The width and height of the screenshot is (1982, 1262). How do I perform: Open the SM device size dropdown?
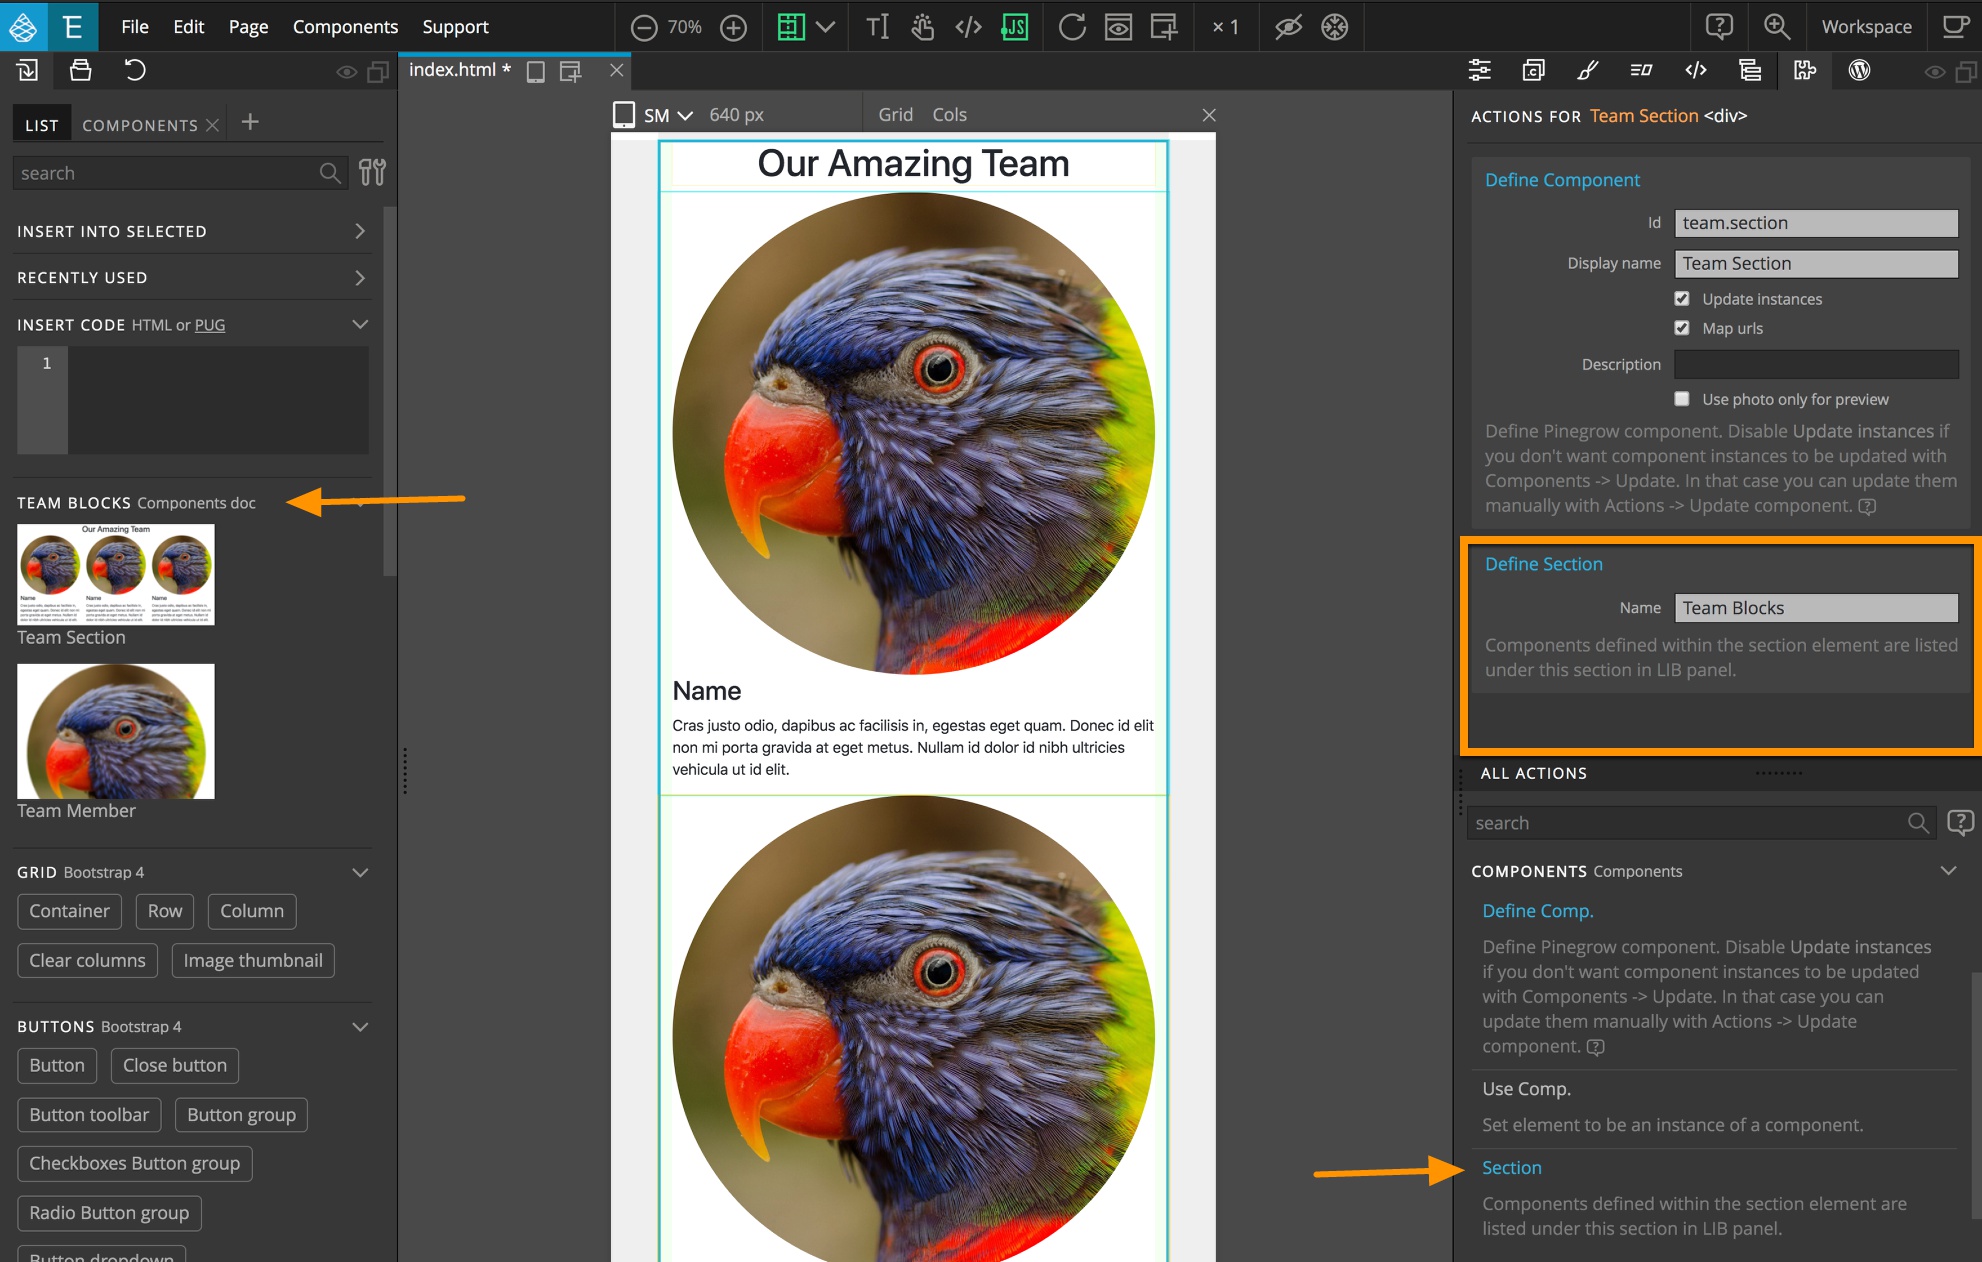[x=668, y=115]
